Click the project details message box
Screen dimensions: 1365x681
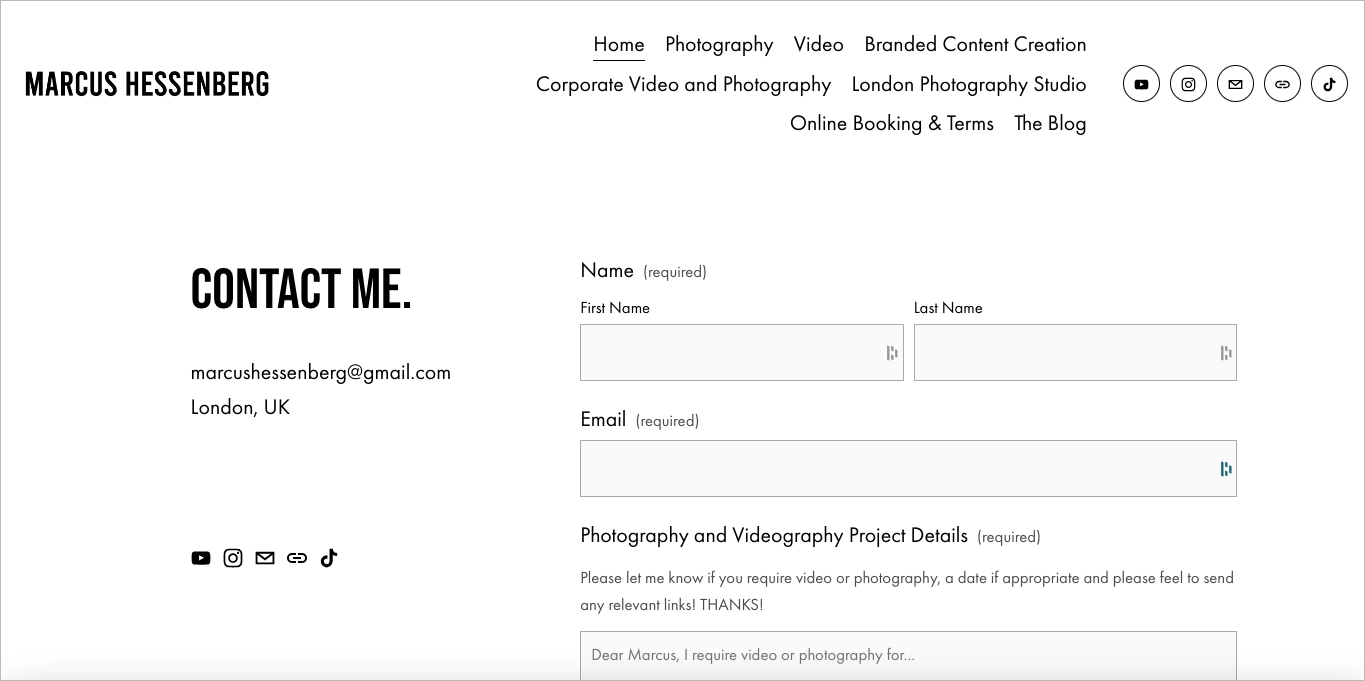click(908, 655)
